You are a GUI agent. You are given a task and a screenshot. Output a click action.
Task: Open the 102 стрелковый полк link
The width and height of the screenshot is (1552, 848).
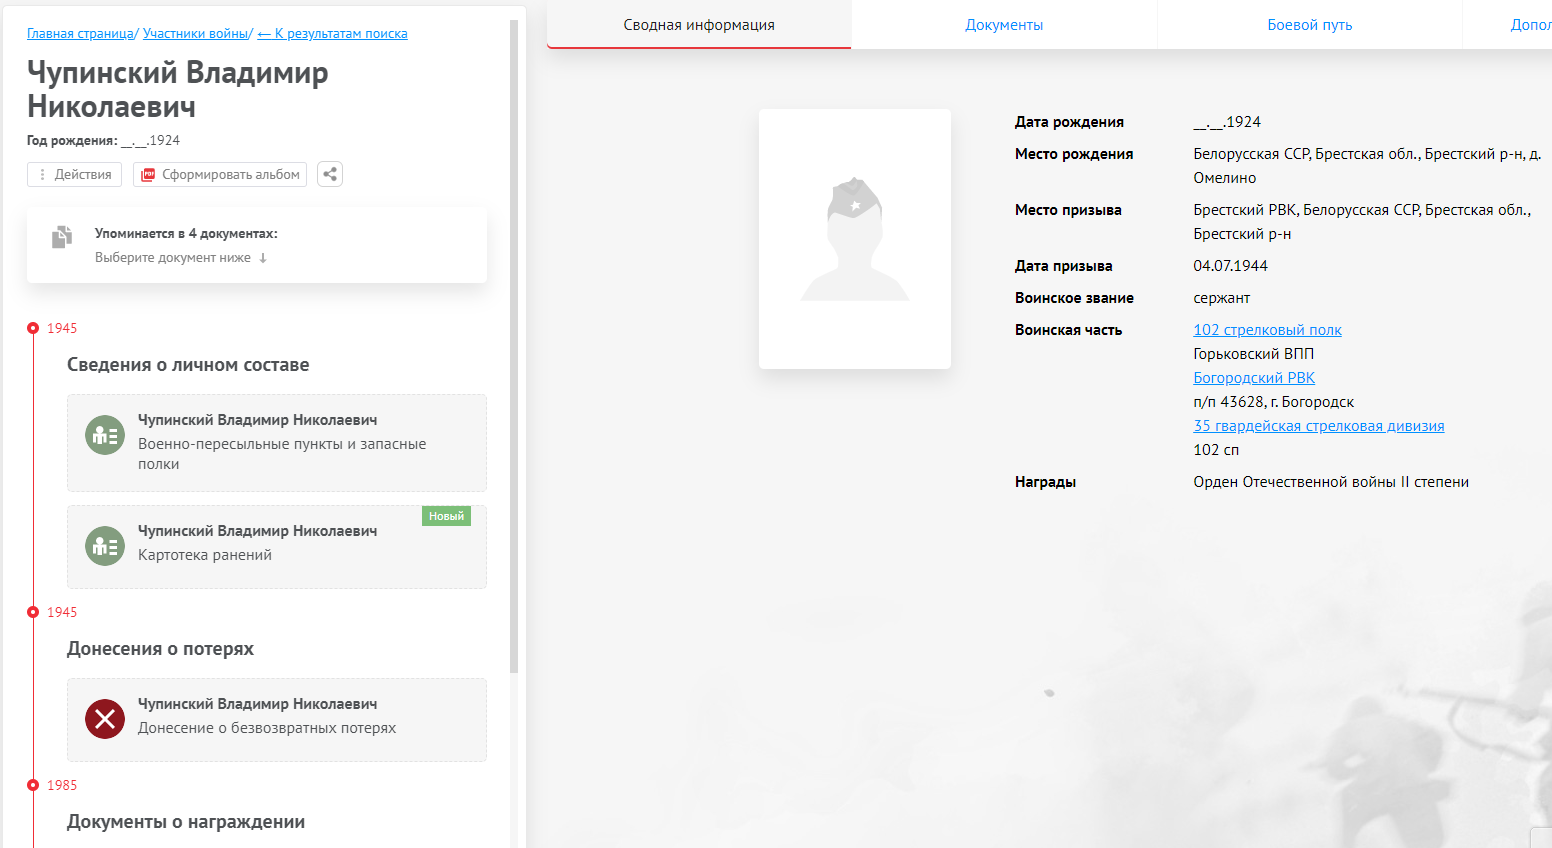(x=1267, y=330)
